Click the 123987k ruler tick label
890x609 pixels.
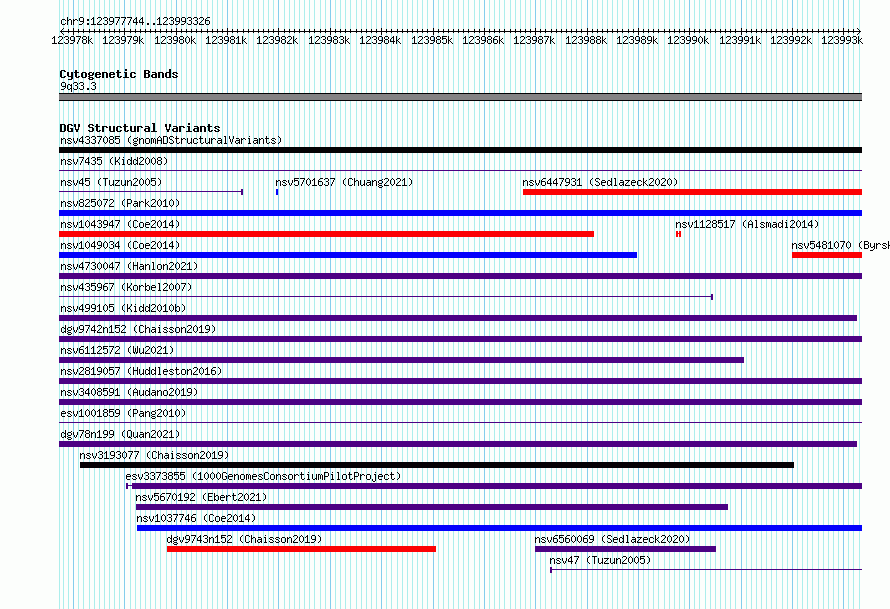(x=534, y=40)
